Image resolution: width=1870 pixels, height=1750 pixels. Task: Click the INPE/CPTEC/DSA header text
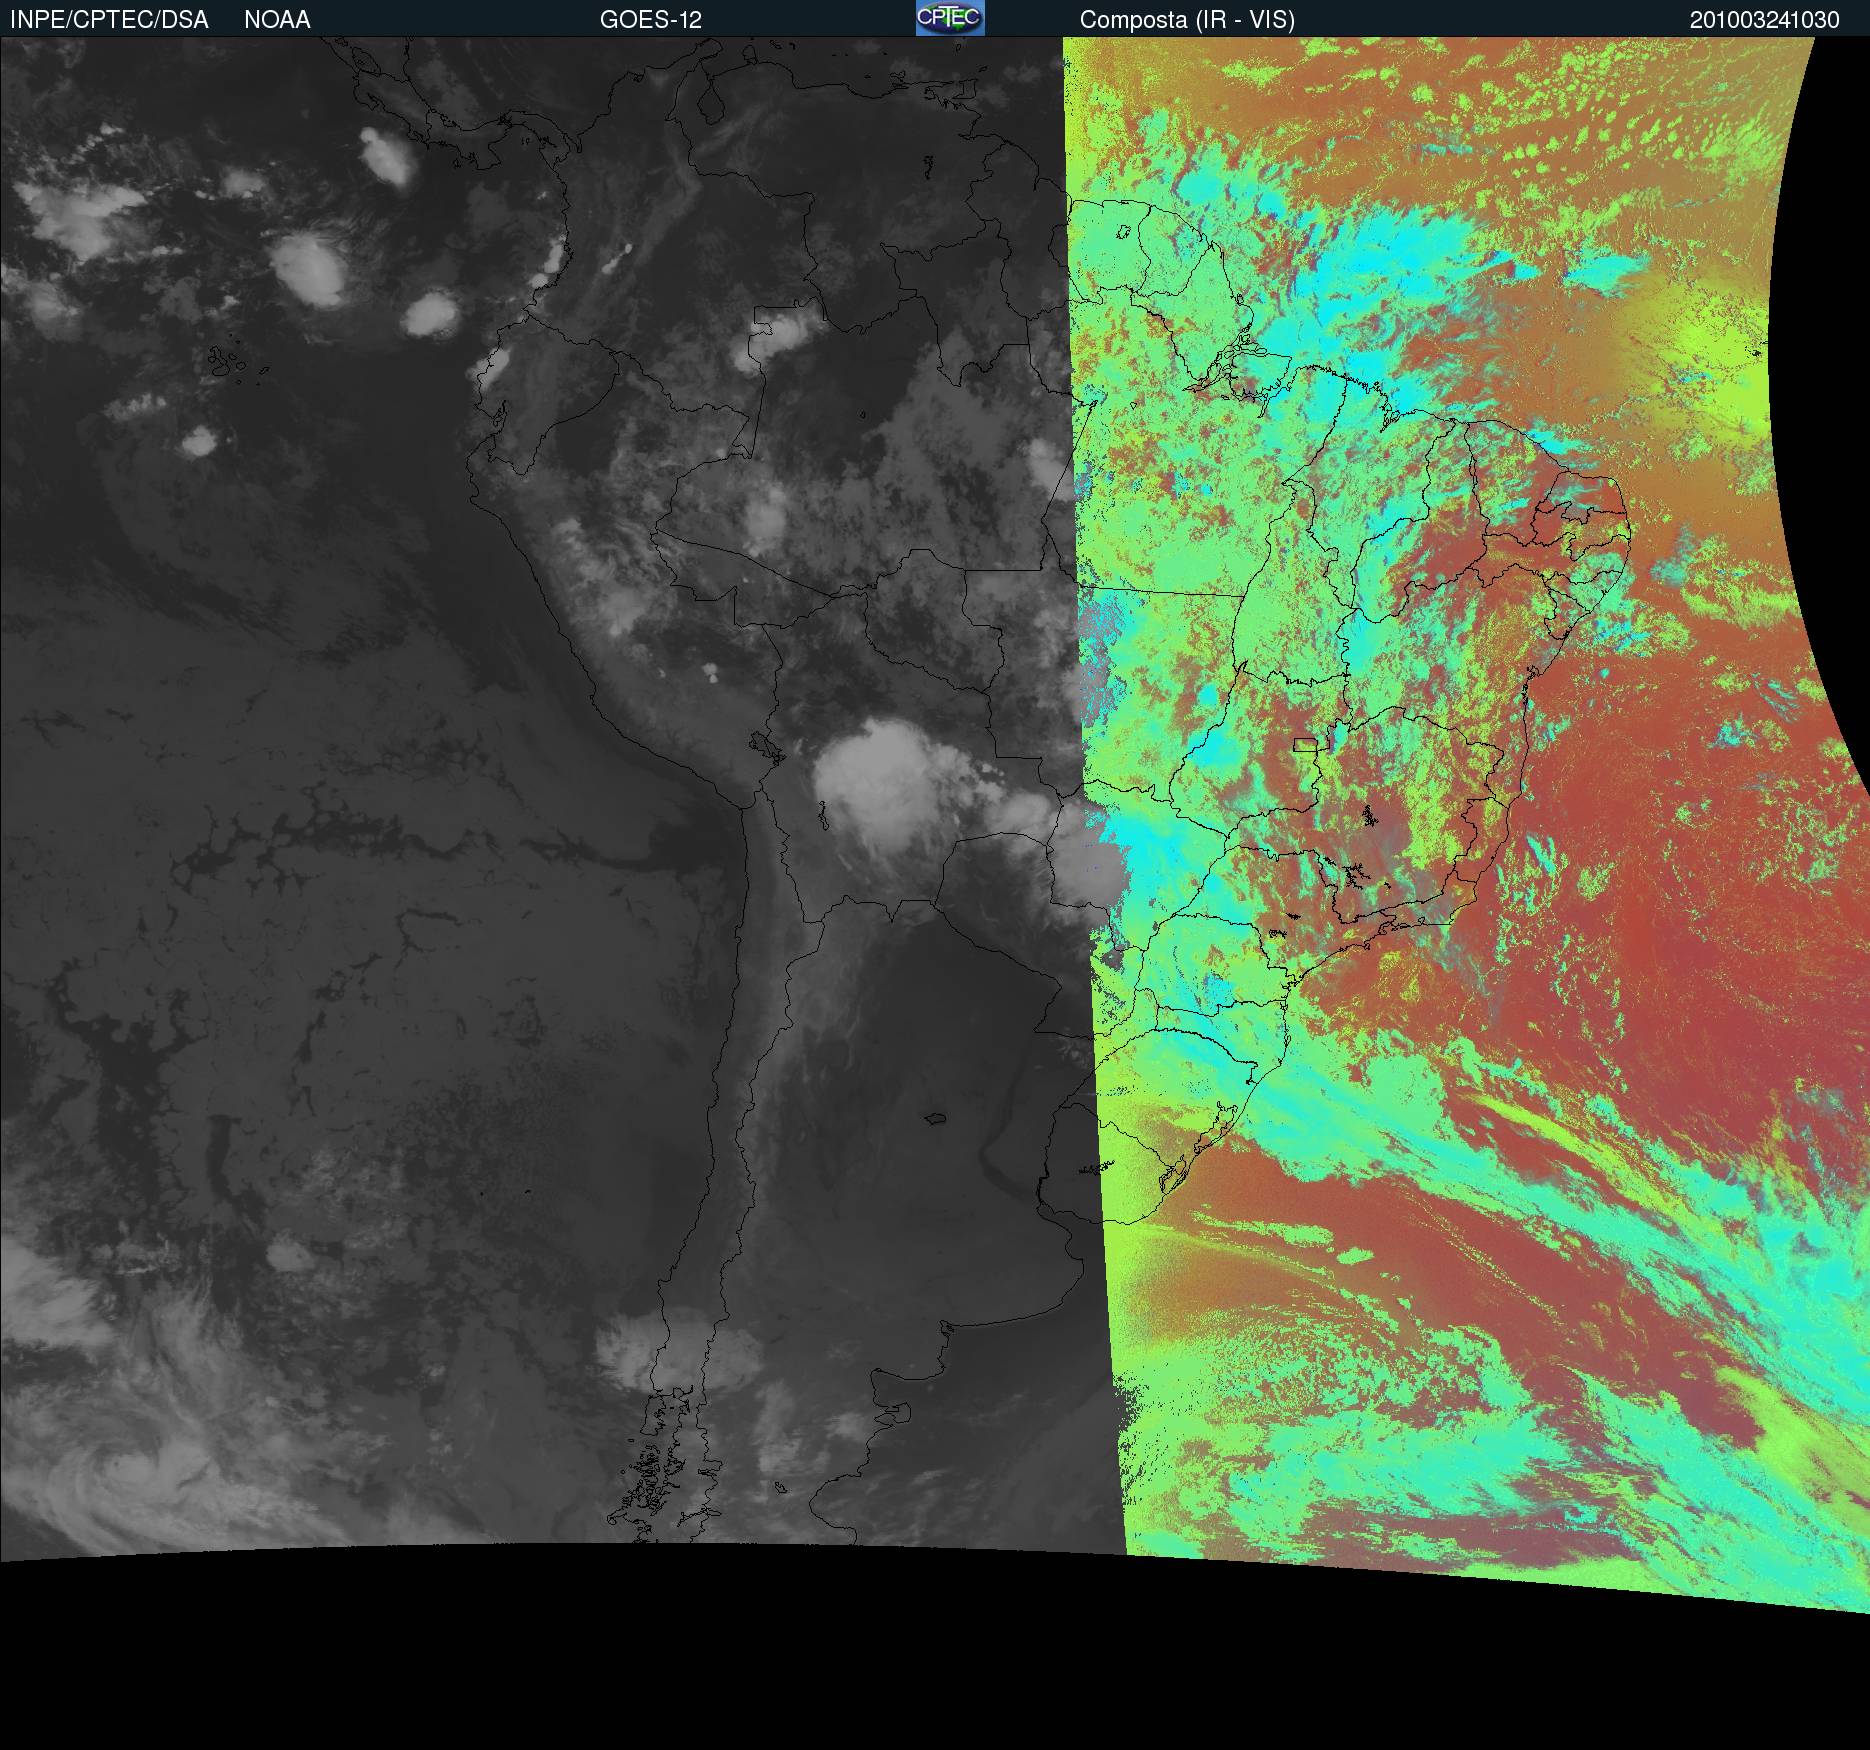[x=109, y=20]
